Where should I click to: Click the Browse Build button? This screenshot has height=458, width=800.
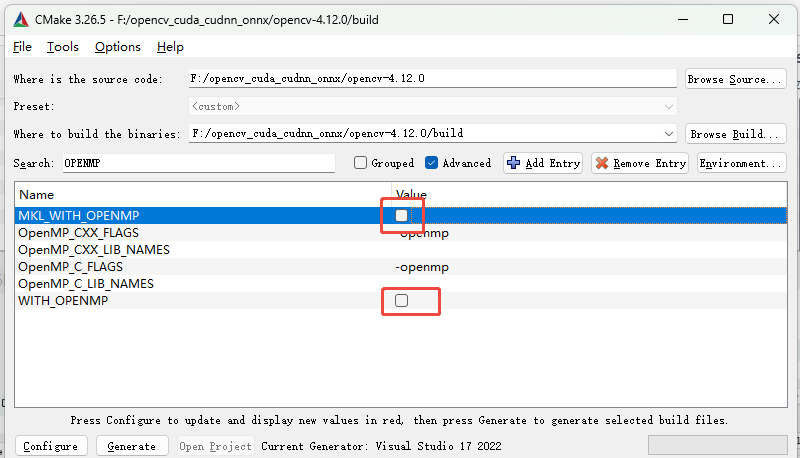tap(735, 134)
